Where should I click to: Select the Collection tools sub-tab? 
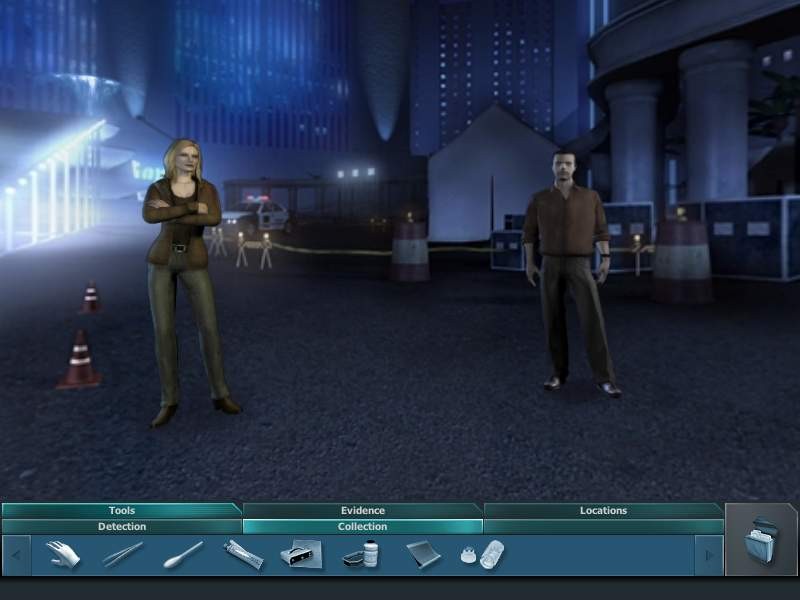pyautogui.click(x=362, y=526)
